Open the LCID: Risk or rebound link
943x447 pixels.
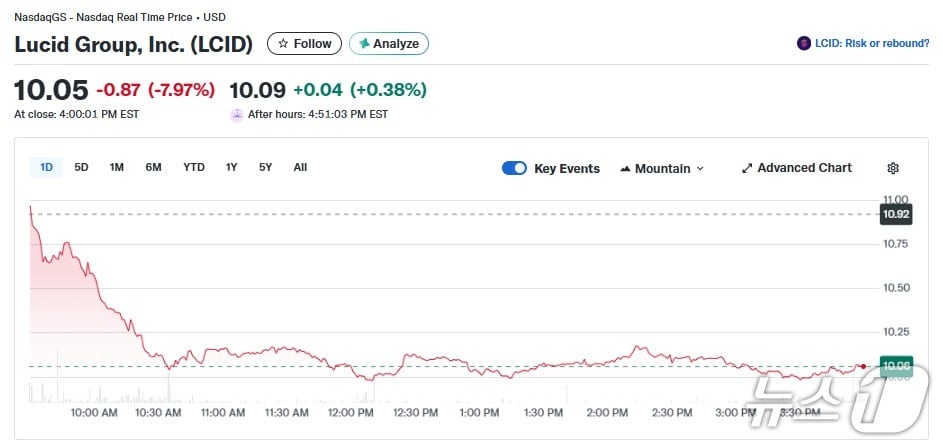[x=873, y=43]
